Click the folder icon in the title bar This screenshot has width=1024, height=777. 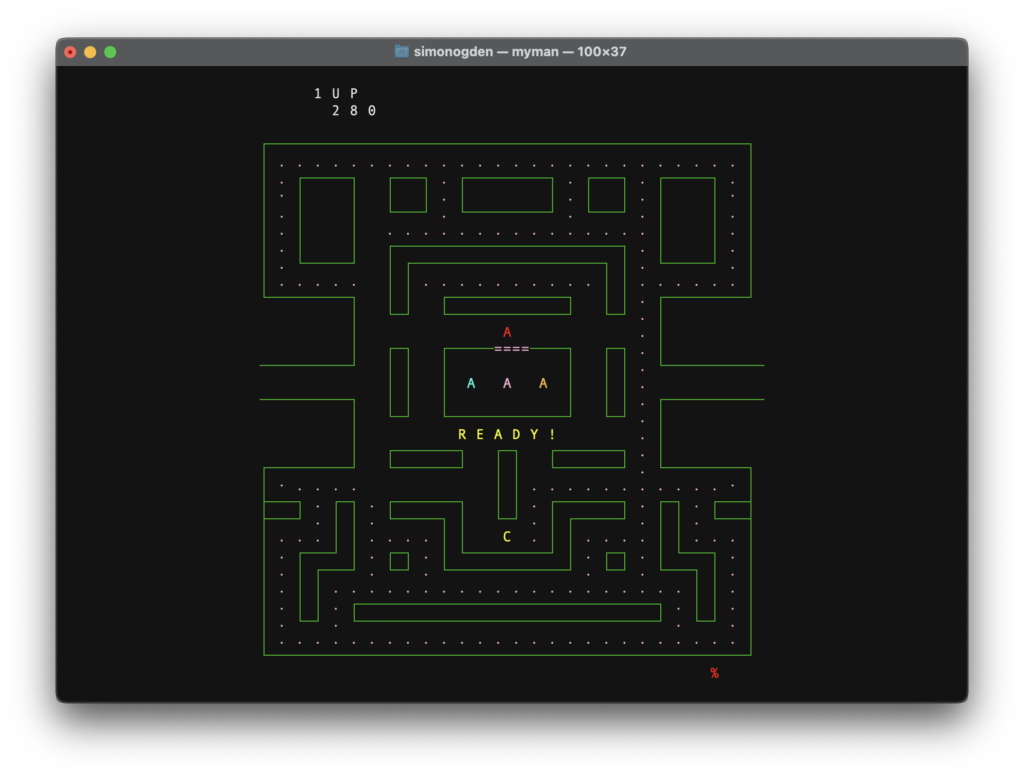(x=402, y=51)
